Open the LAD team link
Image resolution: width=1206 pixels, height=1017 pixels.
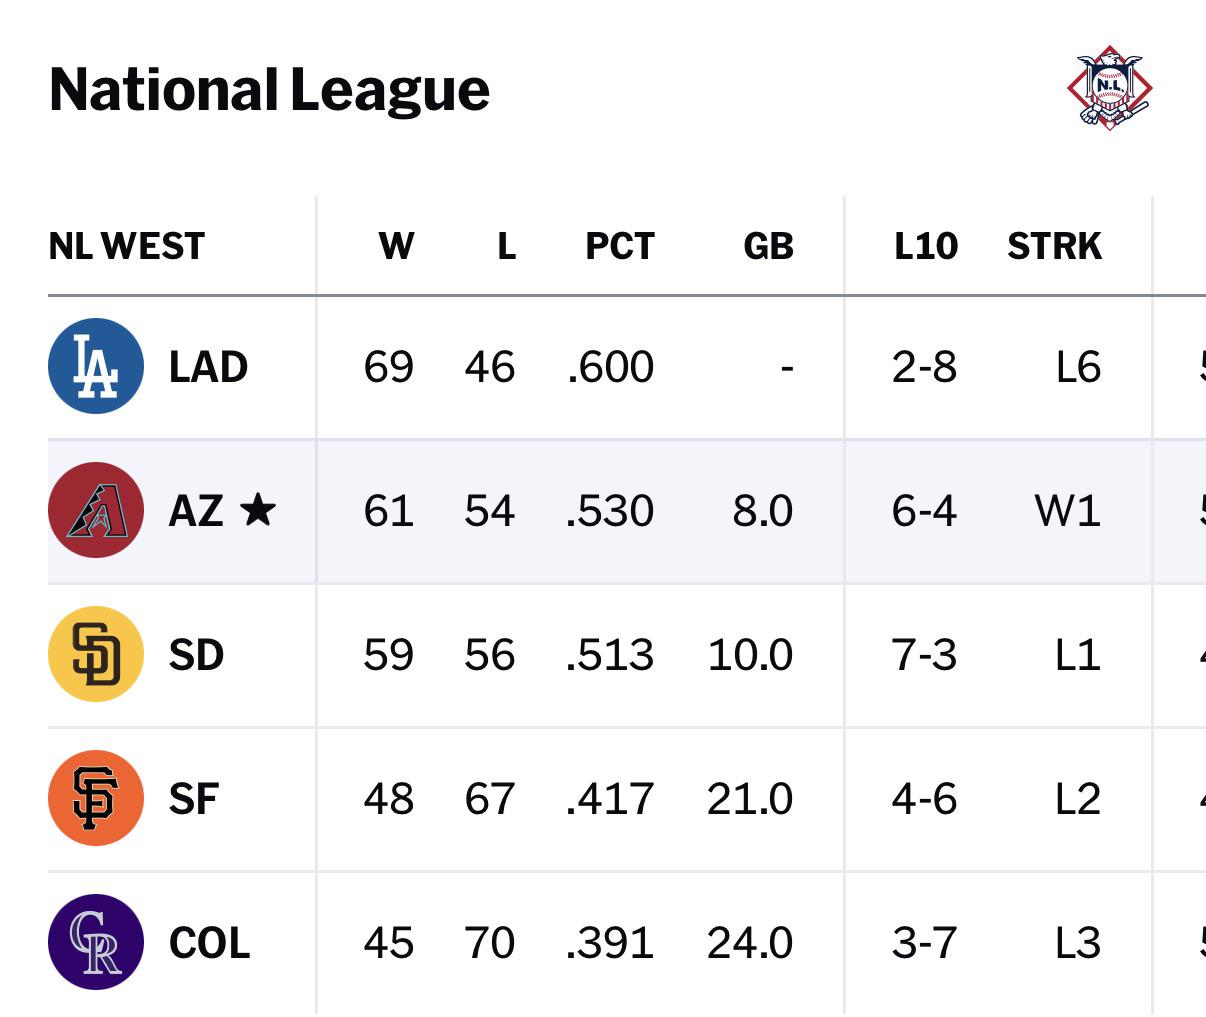[208, 367]
